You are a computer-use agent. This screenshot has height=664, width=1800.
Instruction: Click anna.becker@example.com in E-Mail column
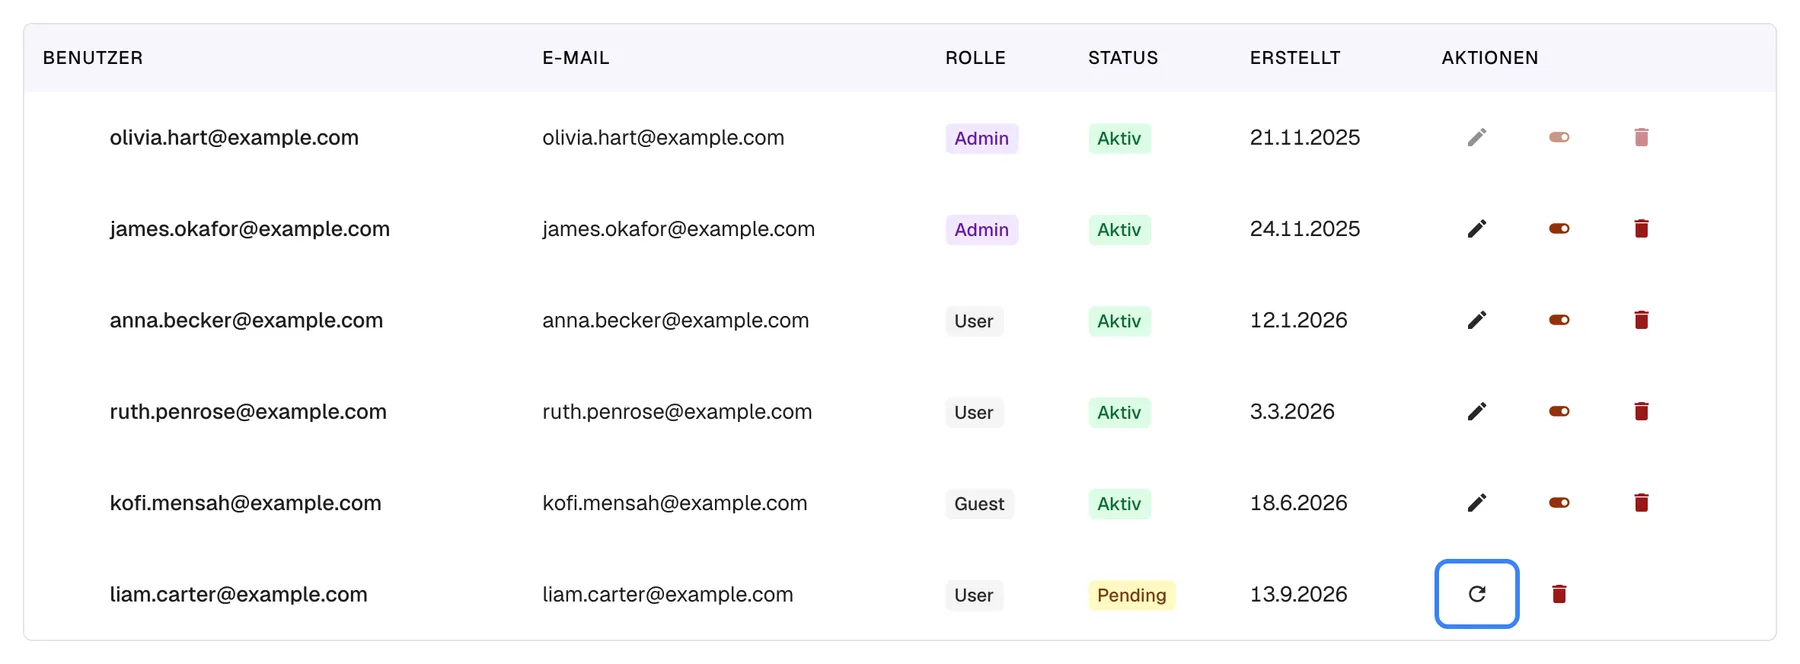click(x=675, y=320)
